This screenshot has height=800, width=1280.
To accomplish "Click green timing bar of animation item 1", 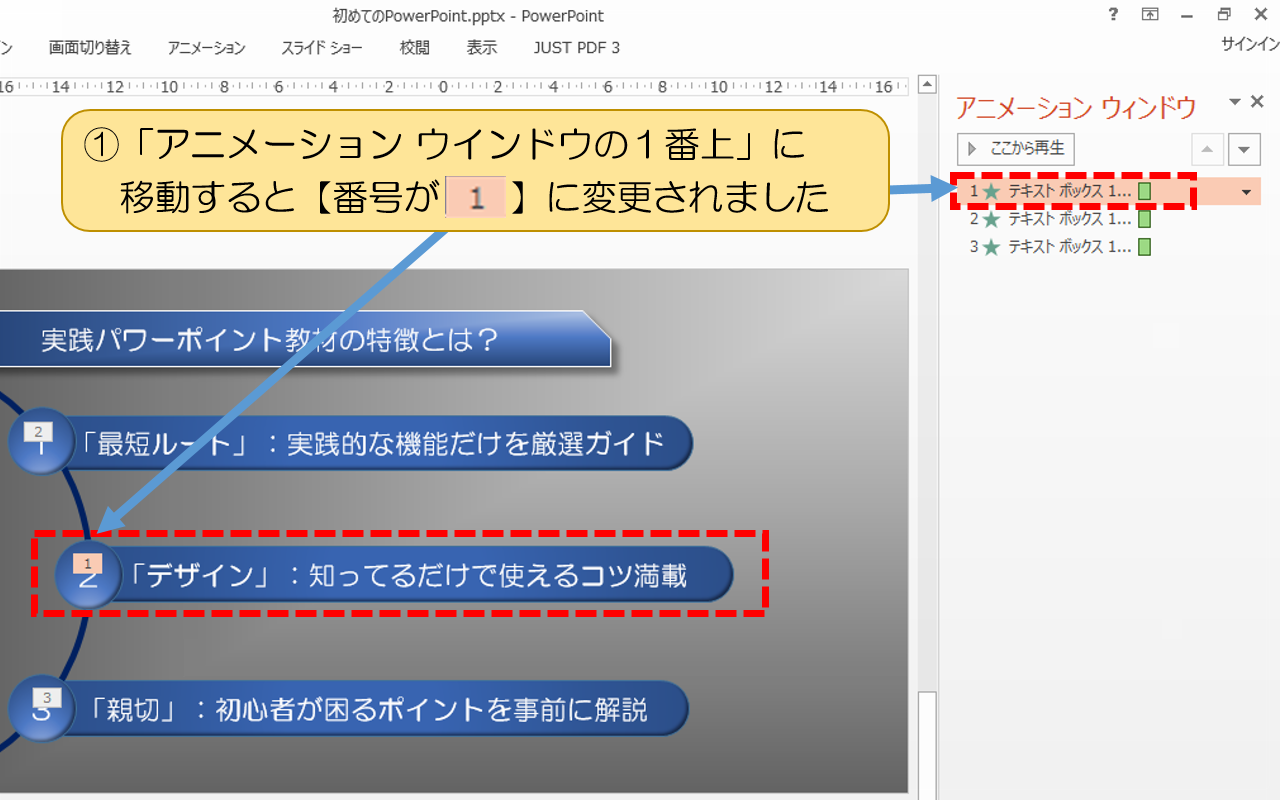I will [1145, 191].
